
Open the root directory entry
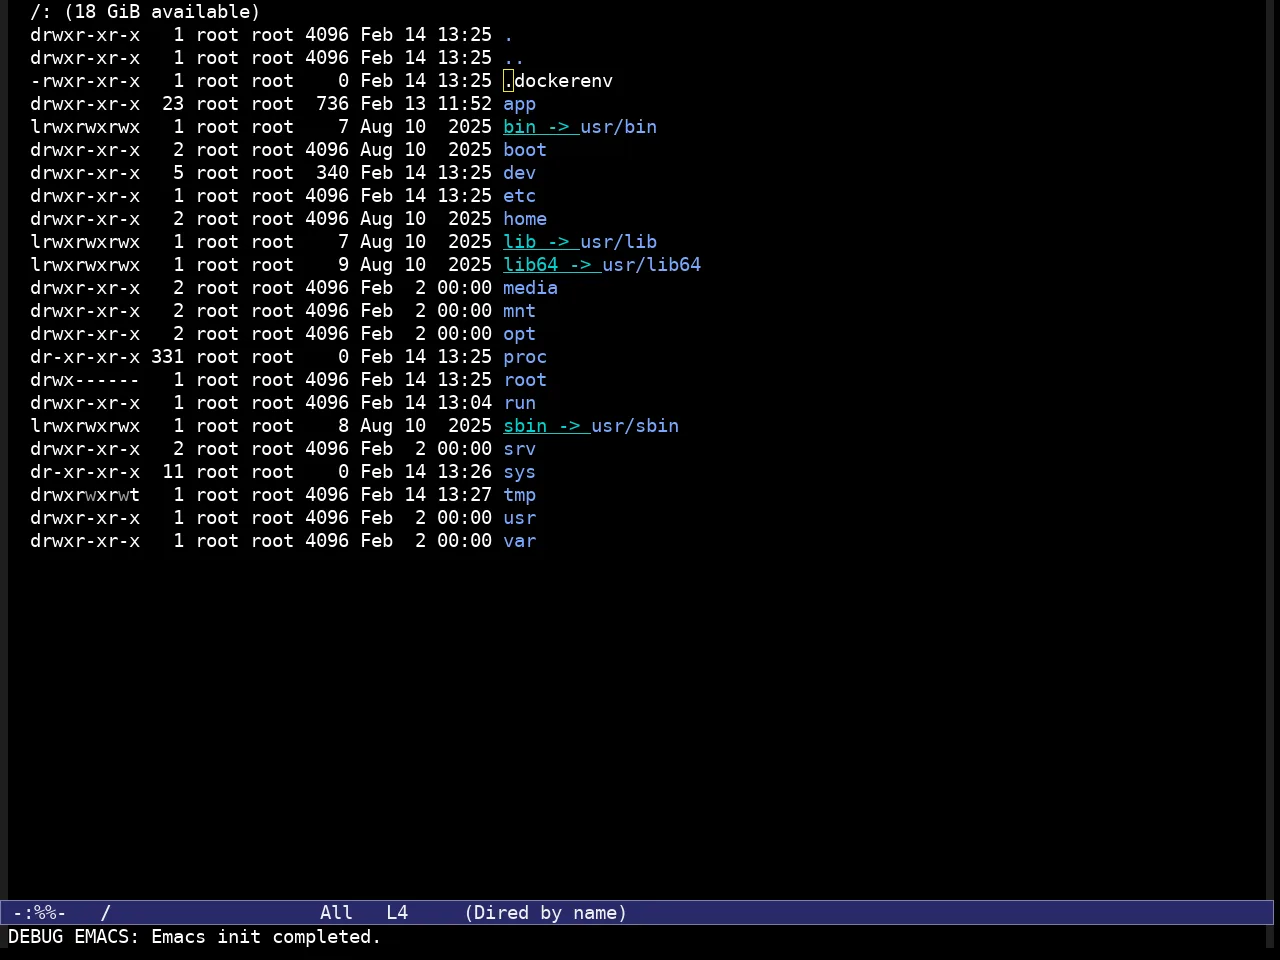[x=525, y=380]
